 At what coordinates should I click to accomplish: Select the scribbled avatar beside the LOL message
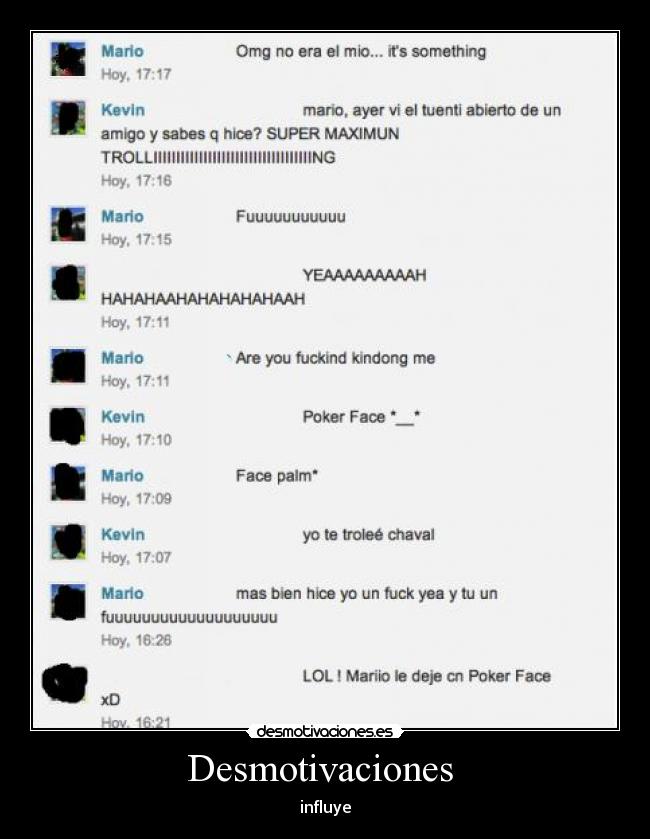click(x=65, y=683)
